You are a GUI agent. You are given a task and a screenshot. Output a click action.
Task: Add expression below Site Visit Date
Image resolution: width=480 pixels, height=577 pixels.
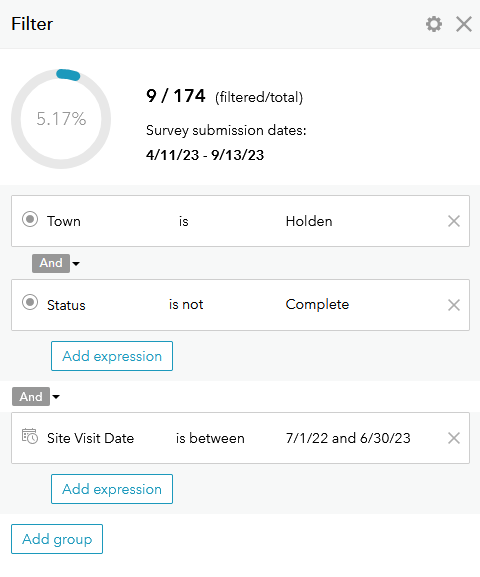point(112,489)
